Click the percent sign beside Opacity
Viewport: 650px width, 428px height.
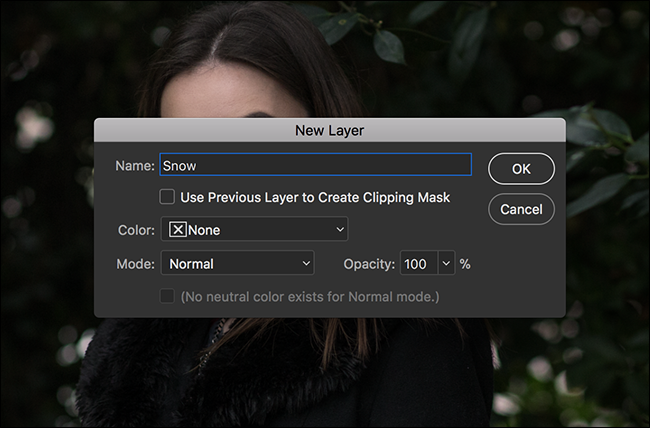pos(465,264)
